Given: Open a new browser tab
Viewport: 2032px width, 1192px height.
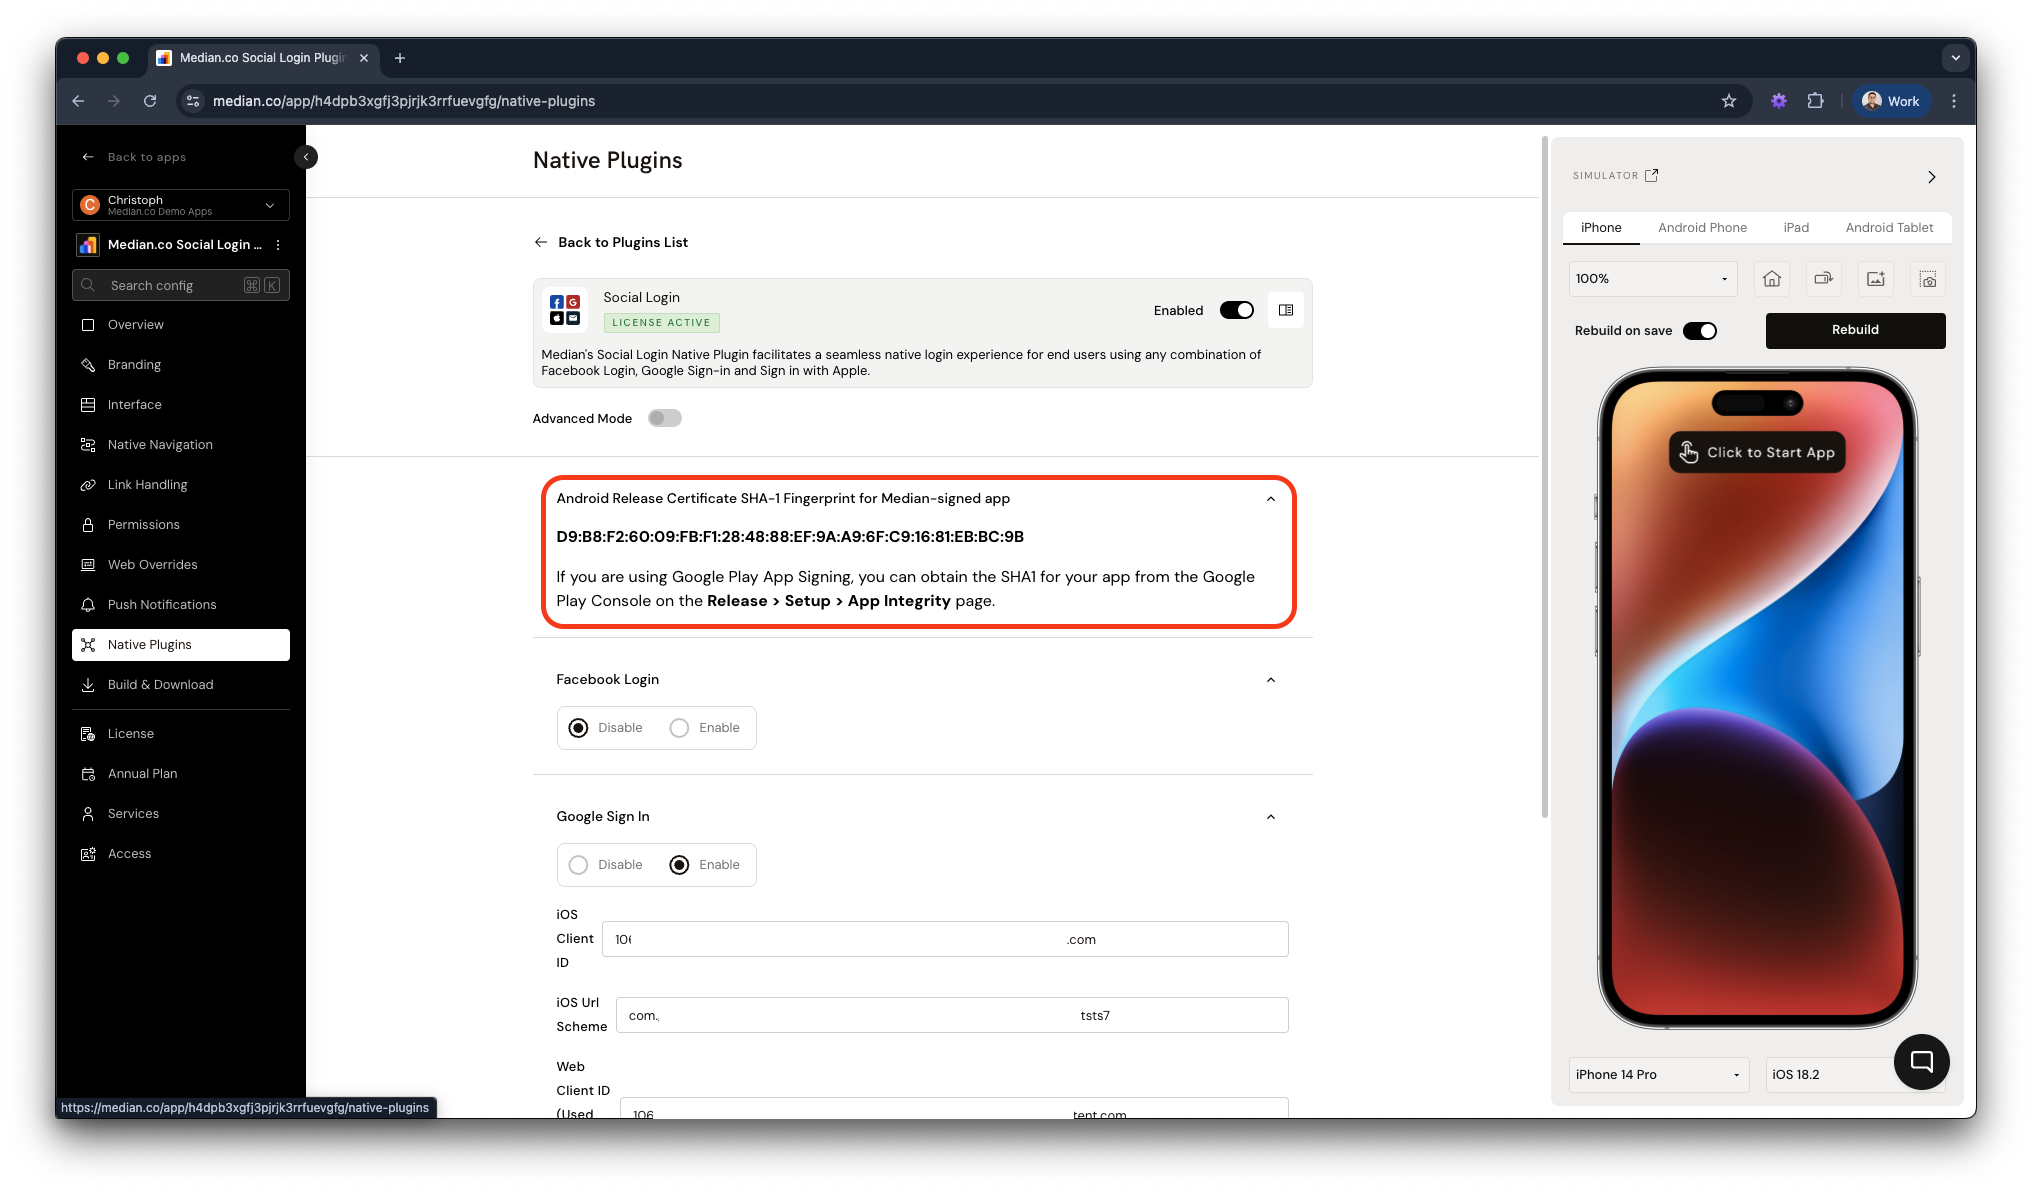Looking at the screenshot, I should pyautogui.click(x=400, y=58).
